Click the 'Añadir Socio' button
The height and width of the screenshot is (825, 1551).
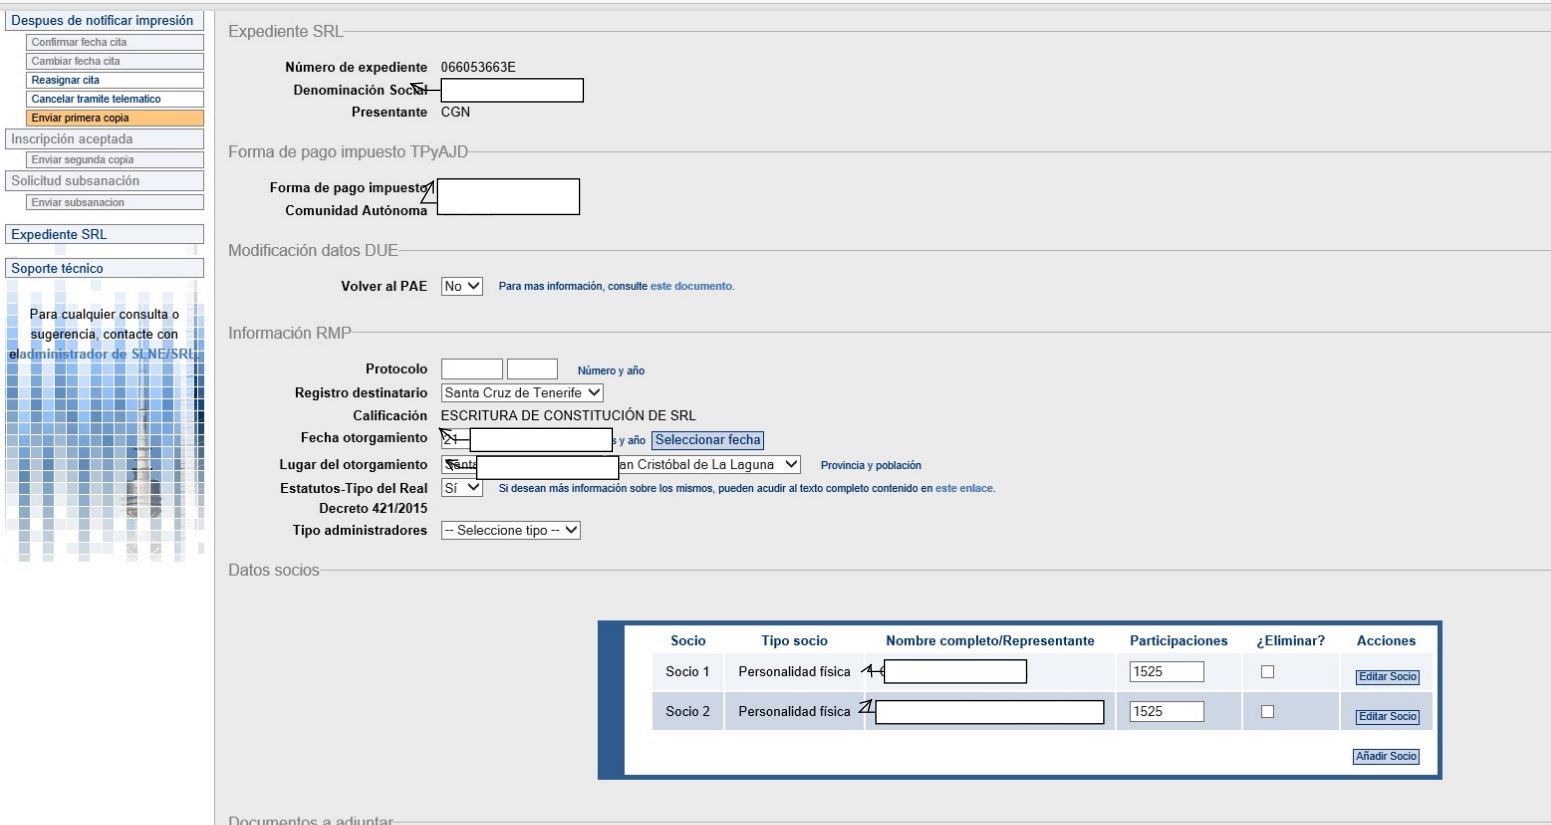1386,756
